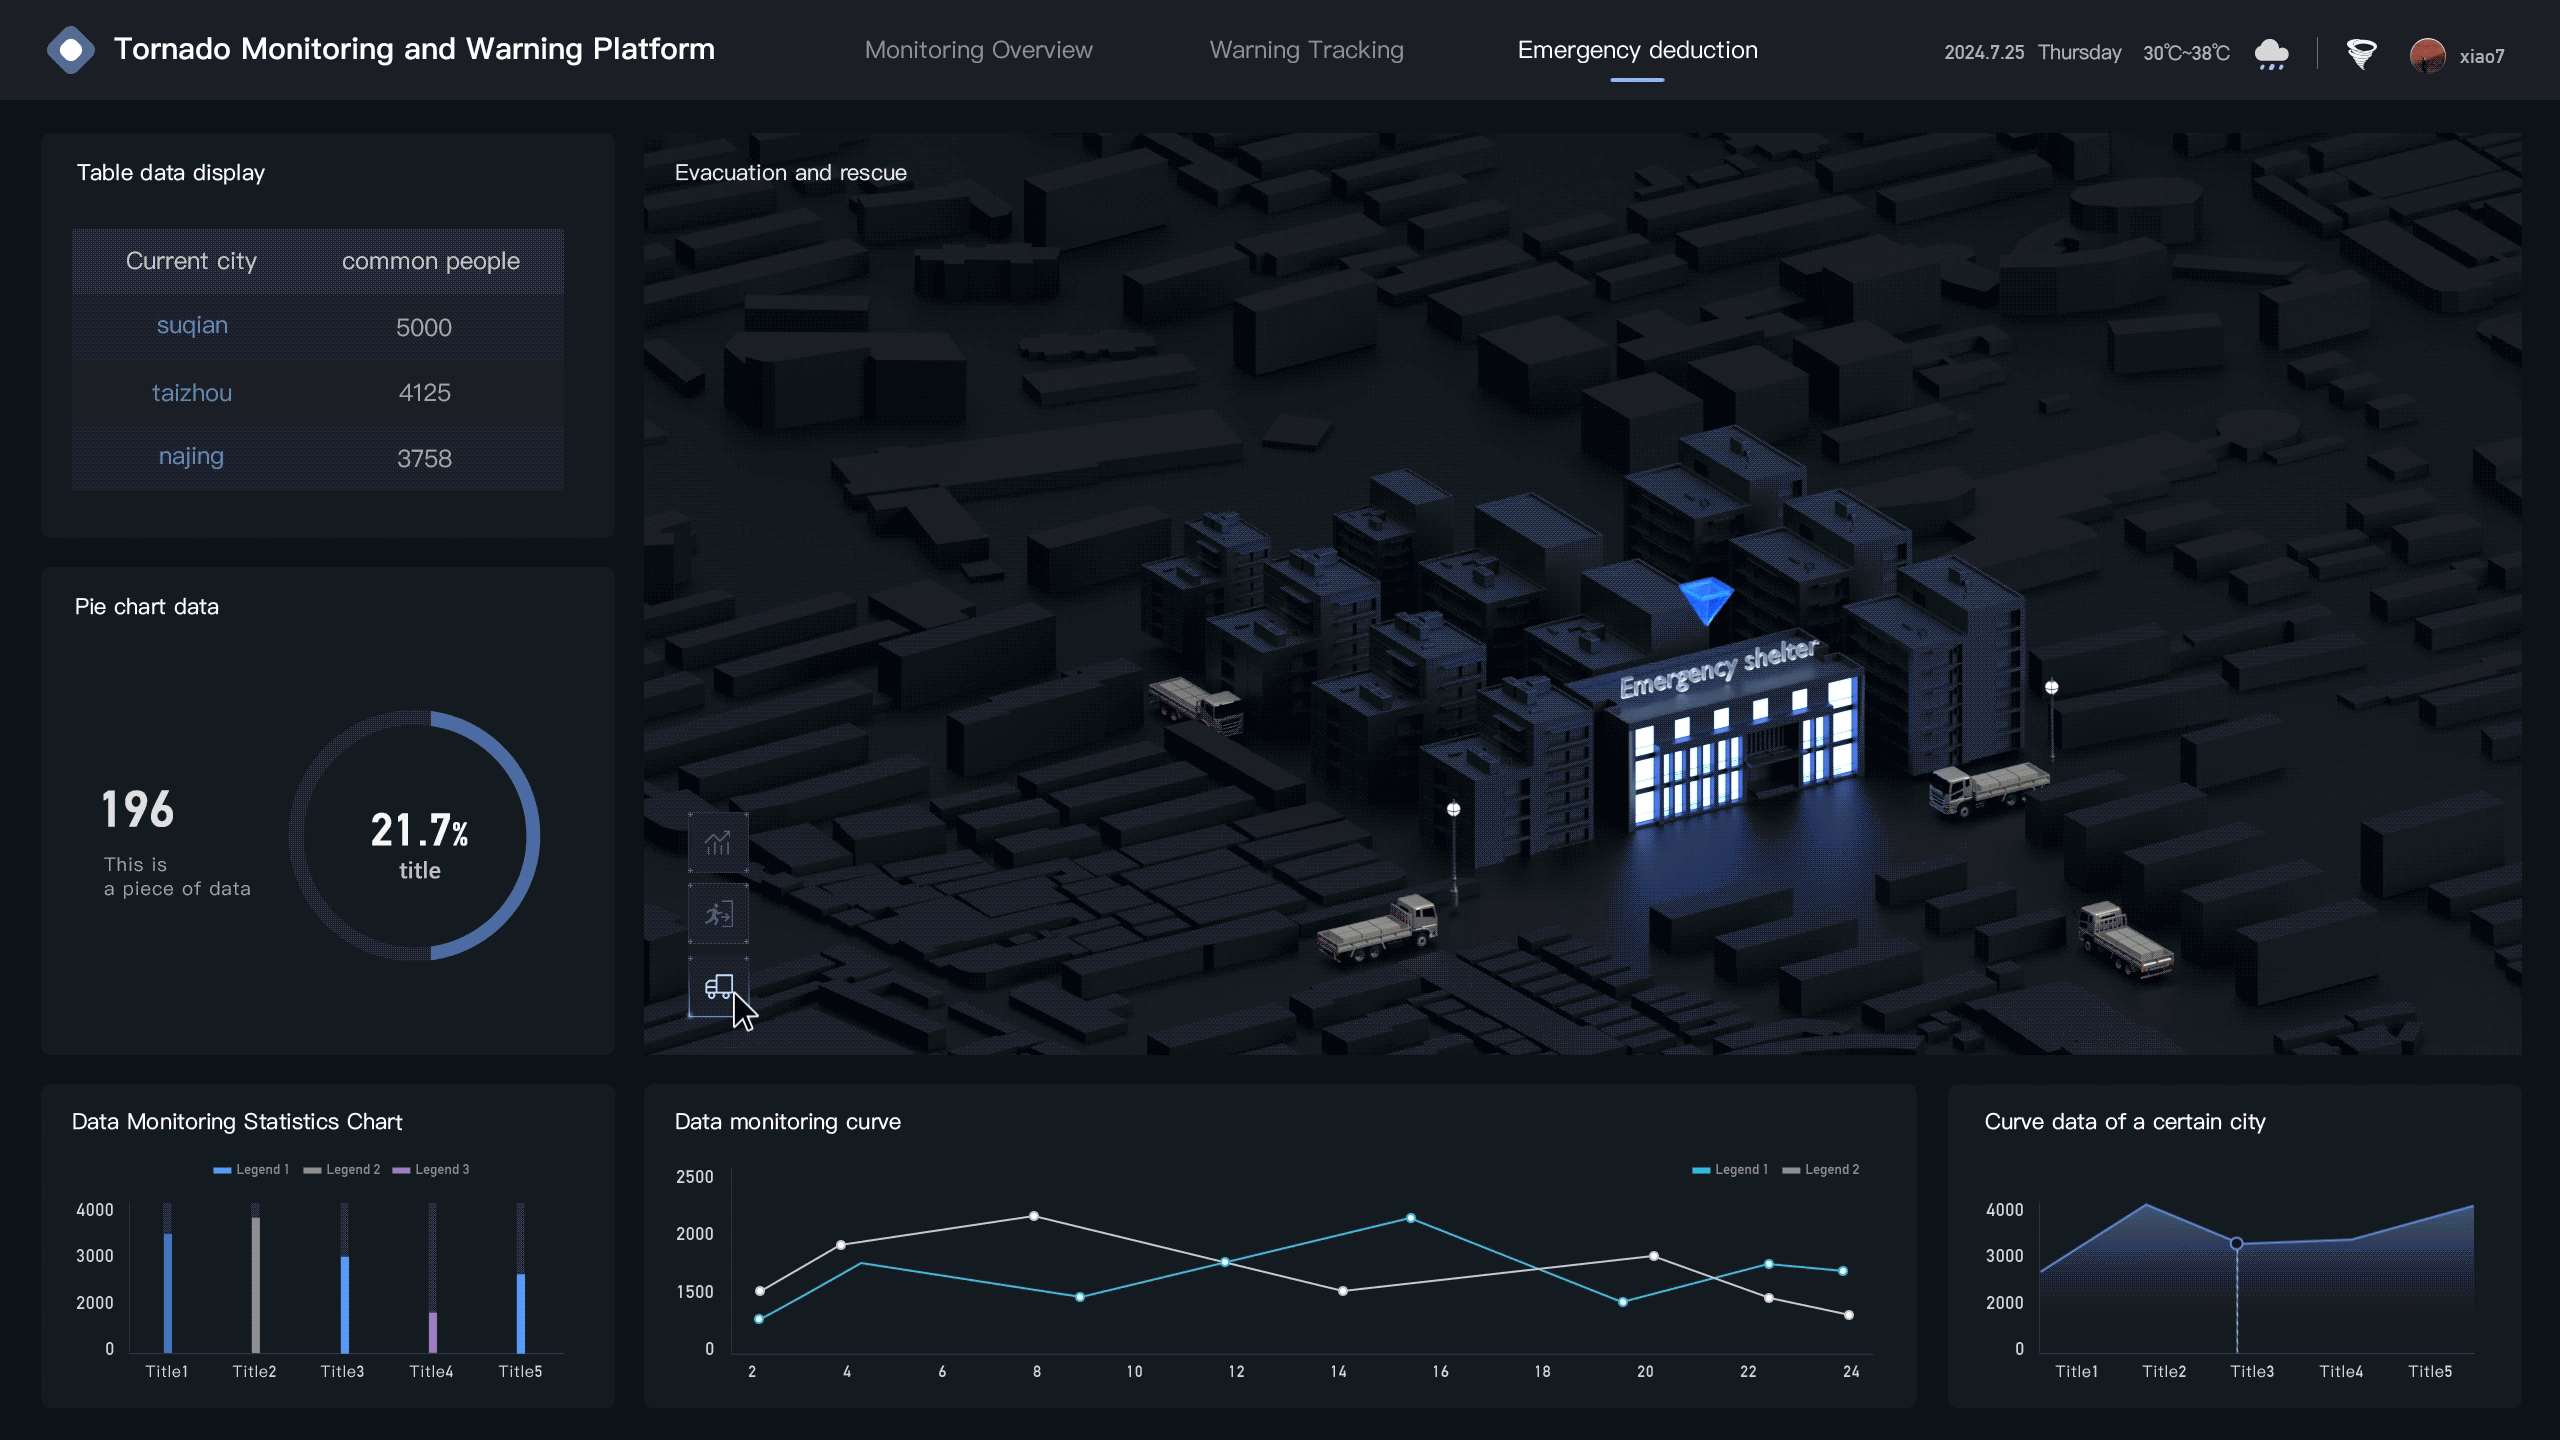This screenshot has height=1440, width=2560.
Task: Click the street lamp marker right of the shelter
Action: coord(2052,688)
